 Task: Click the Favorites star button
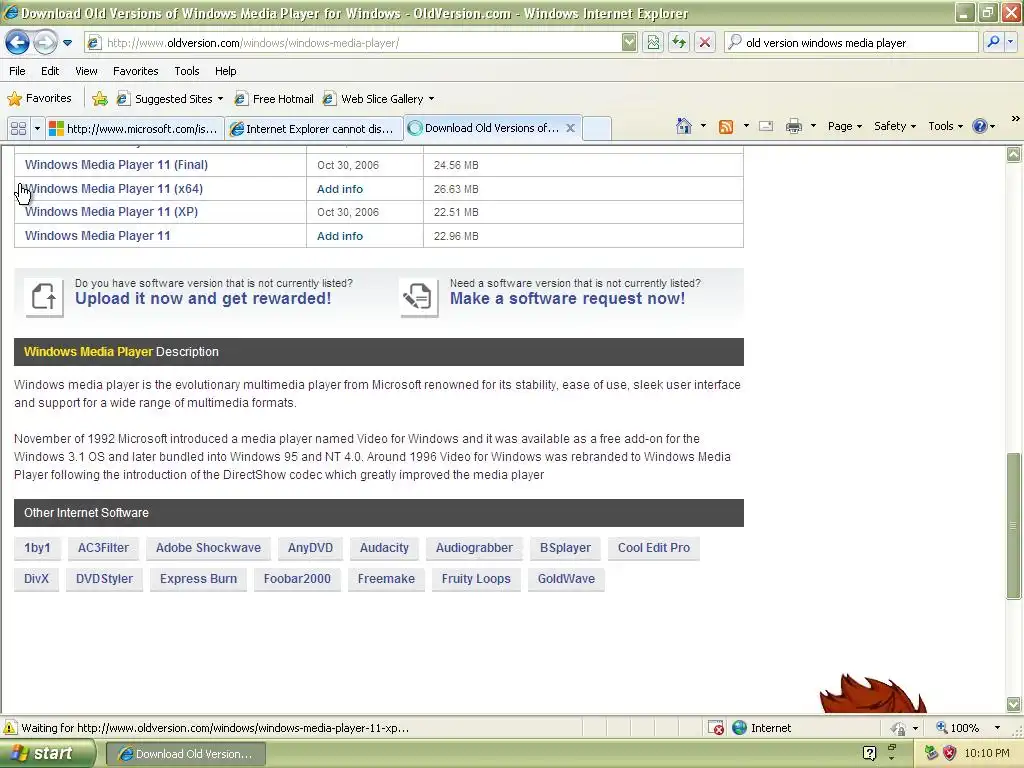[x=39, y=99]
